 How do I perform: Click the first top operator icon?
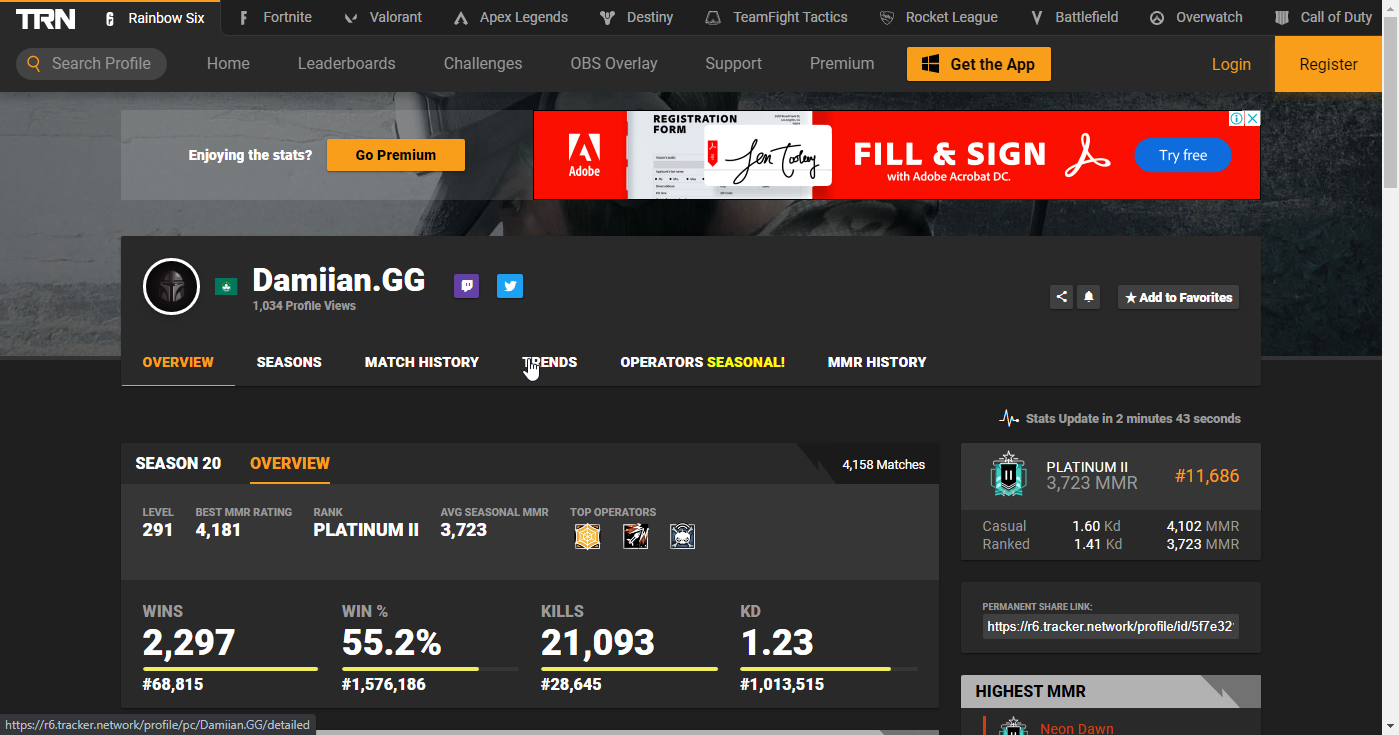(x=587, y=537)
